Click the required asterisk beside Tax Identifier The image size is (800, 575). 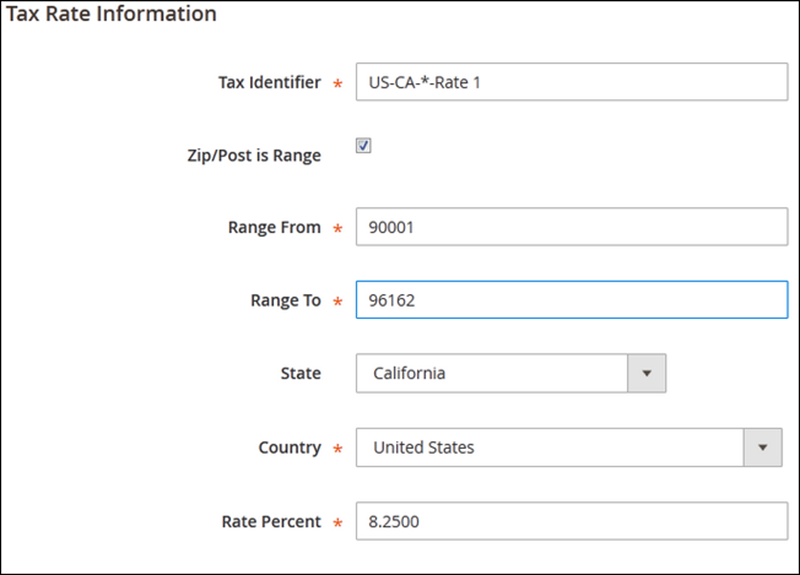point(337,84)
